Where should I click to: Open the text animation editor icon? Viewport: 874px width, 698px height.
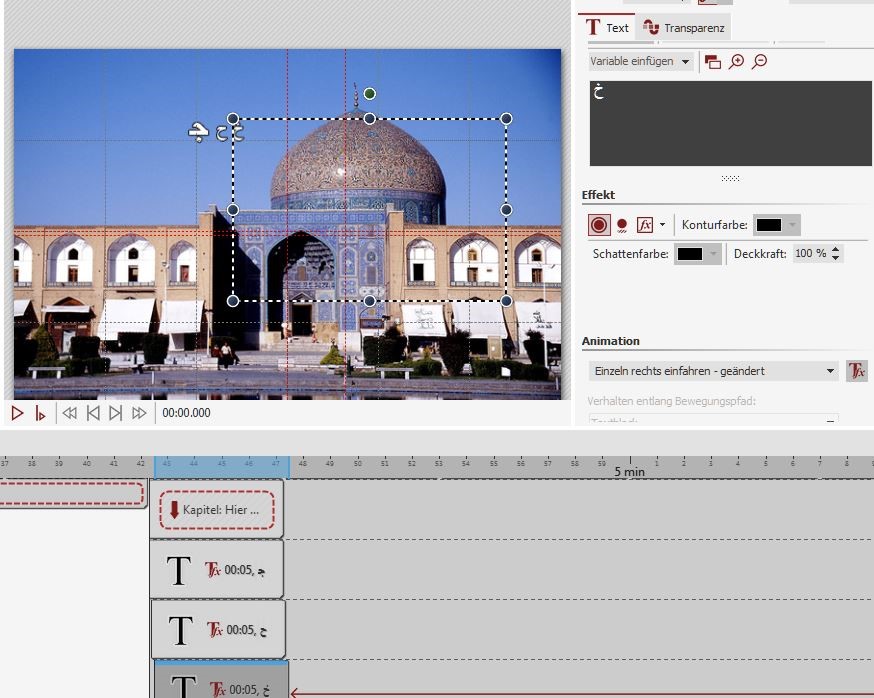856,371
